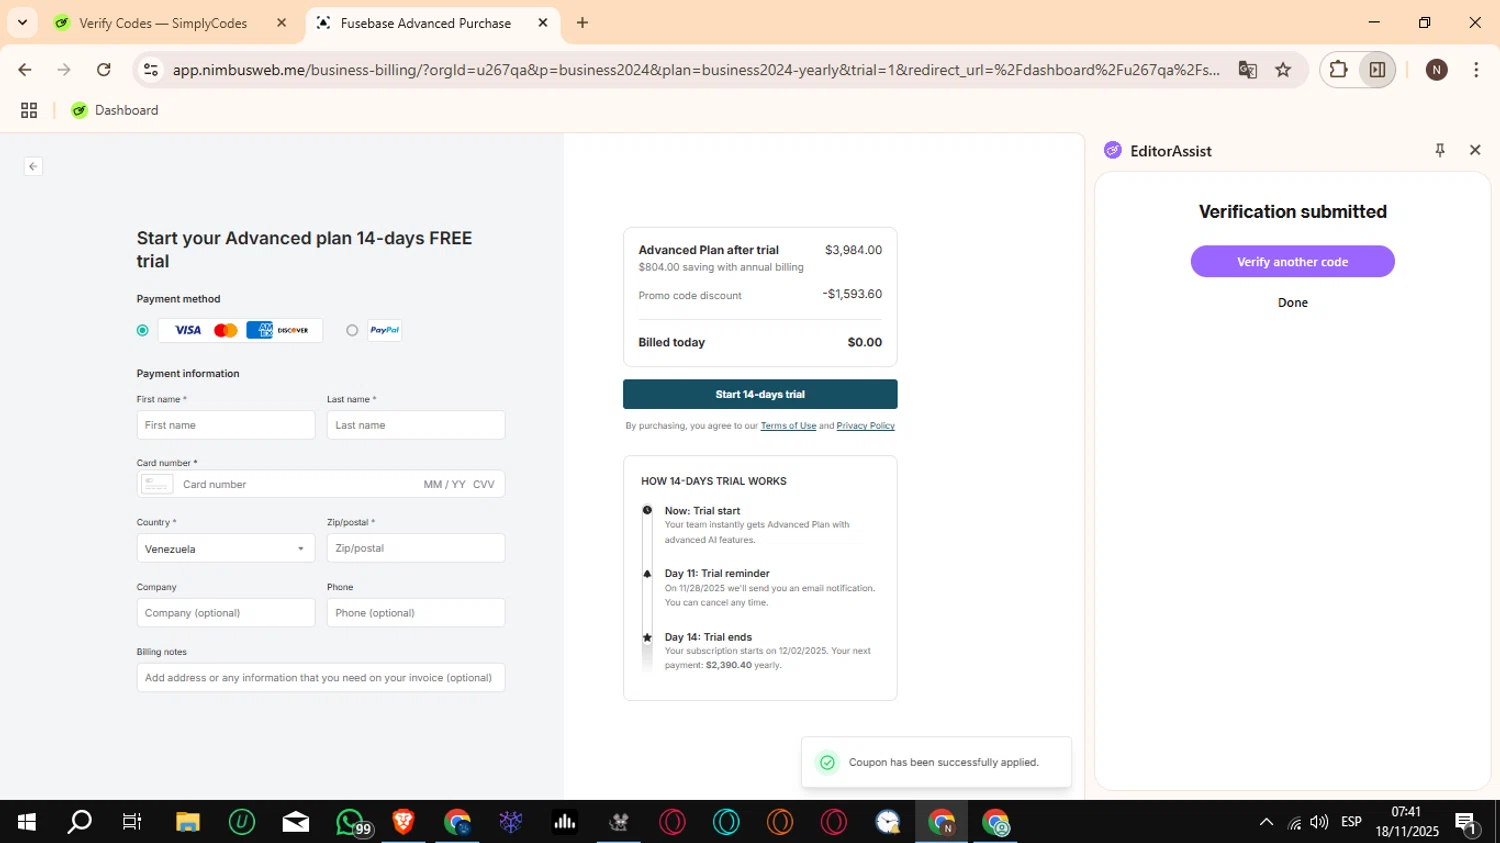Open the Country dropdown showing Venezuela
Image resolution: width=1500 pixels, height=843 pixels.
(x=226, y=549)
